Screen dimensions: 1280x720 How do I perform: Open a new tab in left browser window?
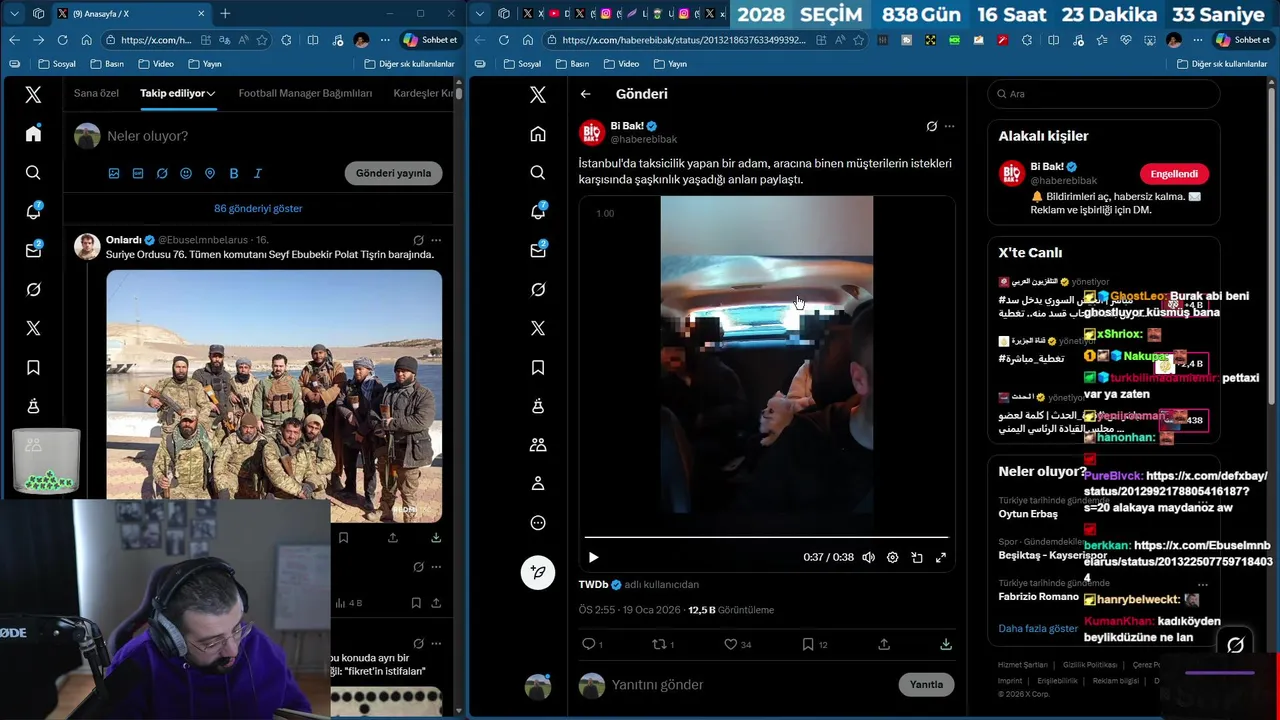[x=225, y=14]
